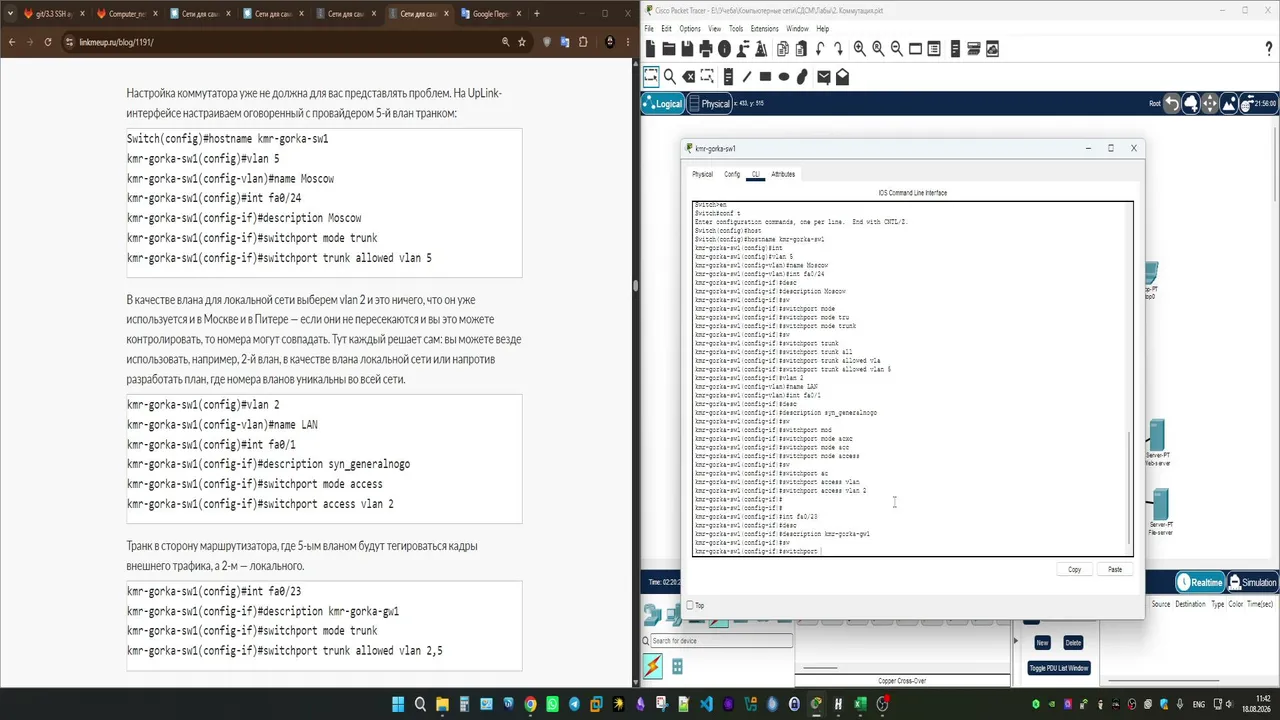Choose the Delete tool in Packet Tracer

click(x=689, y=76)
